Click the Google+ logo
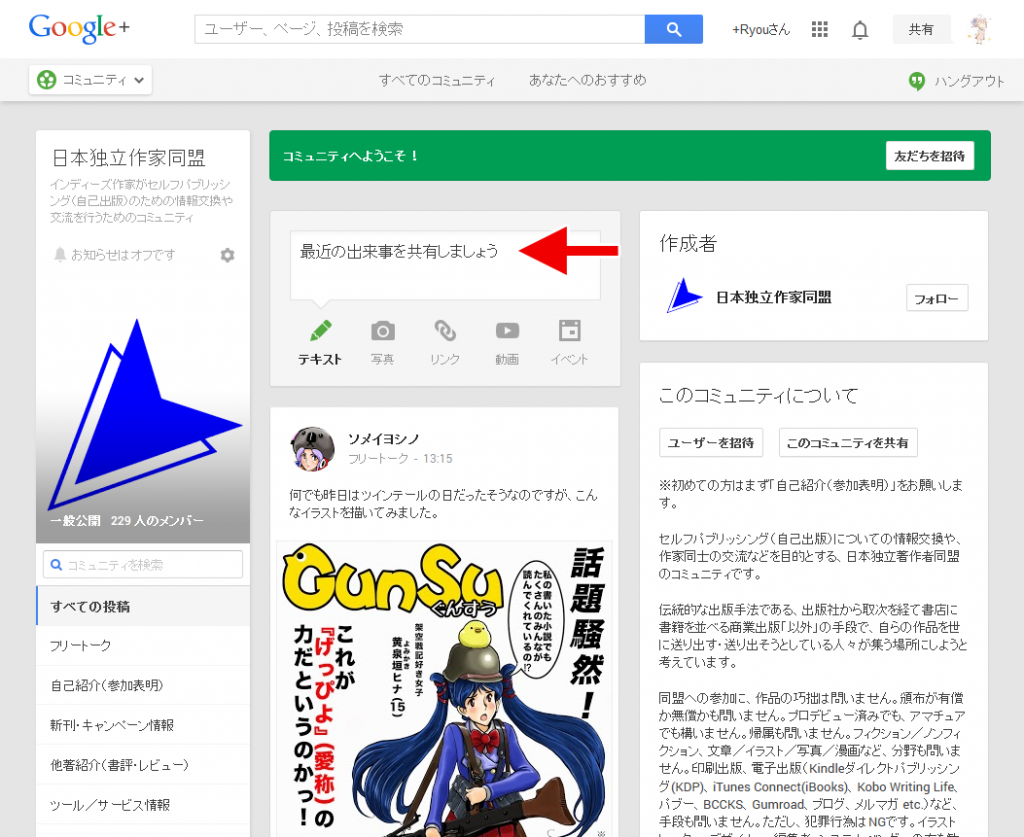Screen dimensions: 1024x837 click(x=79, y=28)
